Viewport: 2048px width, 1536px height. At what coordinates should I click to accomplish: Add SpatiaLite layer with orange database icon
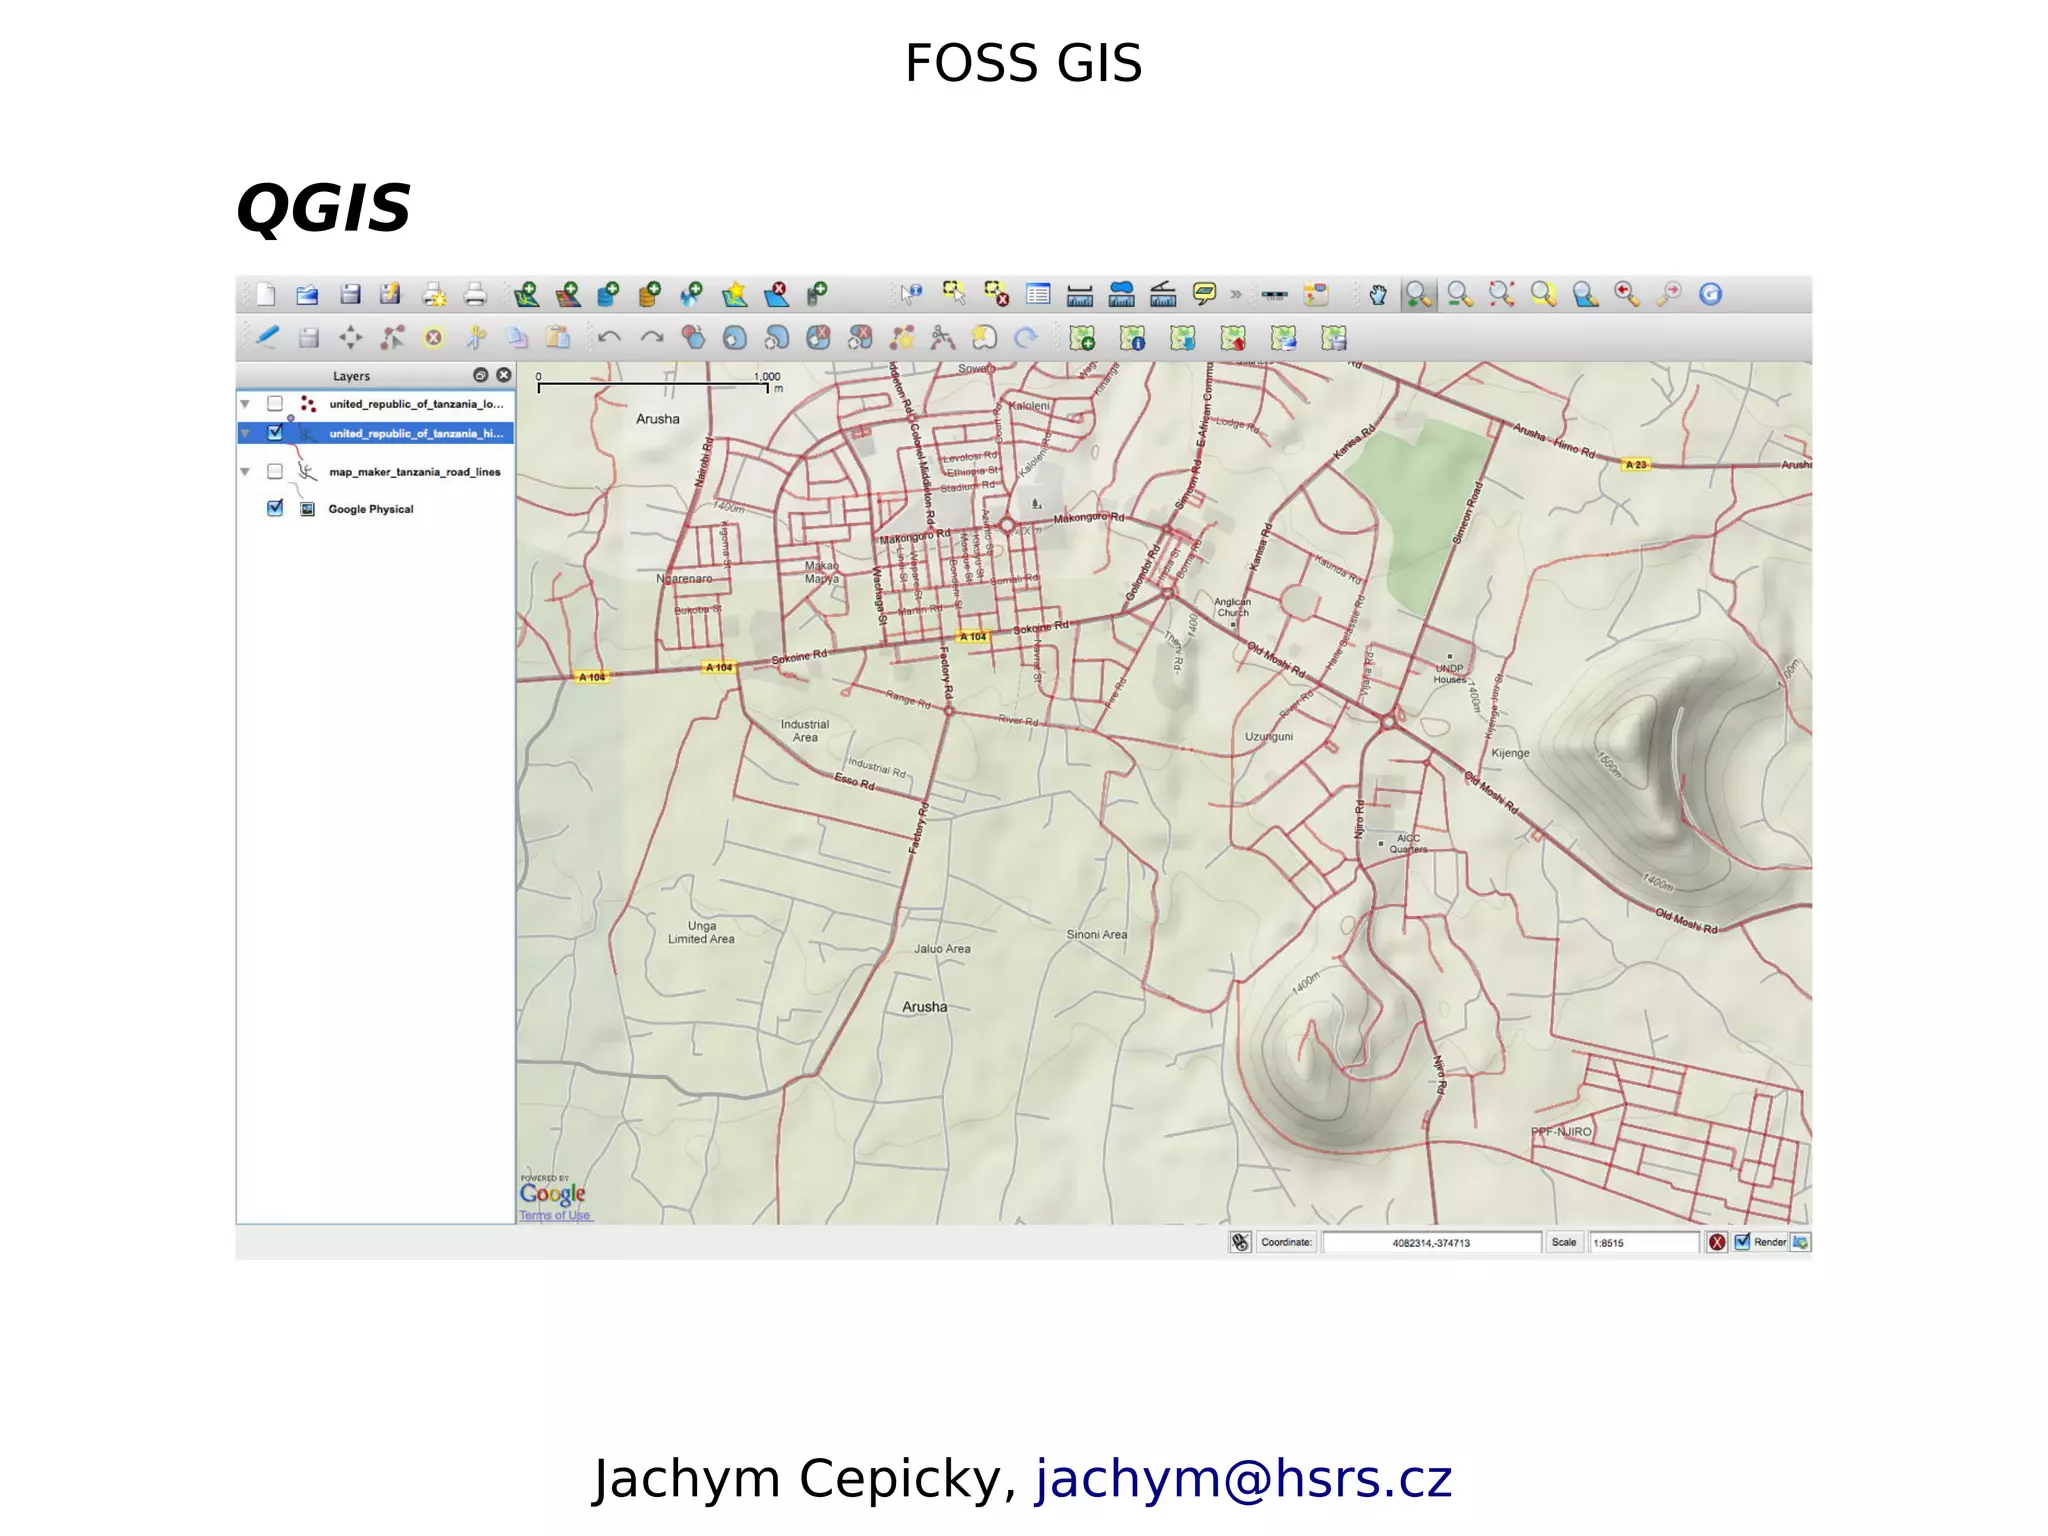pyautogui.click(x=650, y=295)
